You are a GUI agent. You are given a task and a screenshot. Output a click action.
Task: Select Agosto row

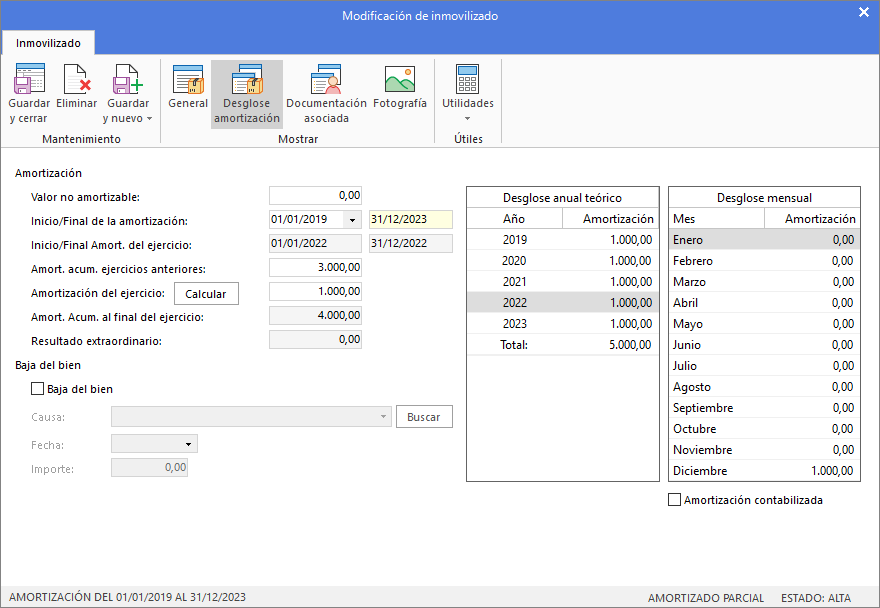point(764,387)
